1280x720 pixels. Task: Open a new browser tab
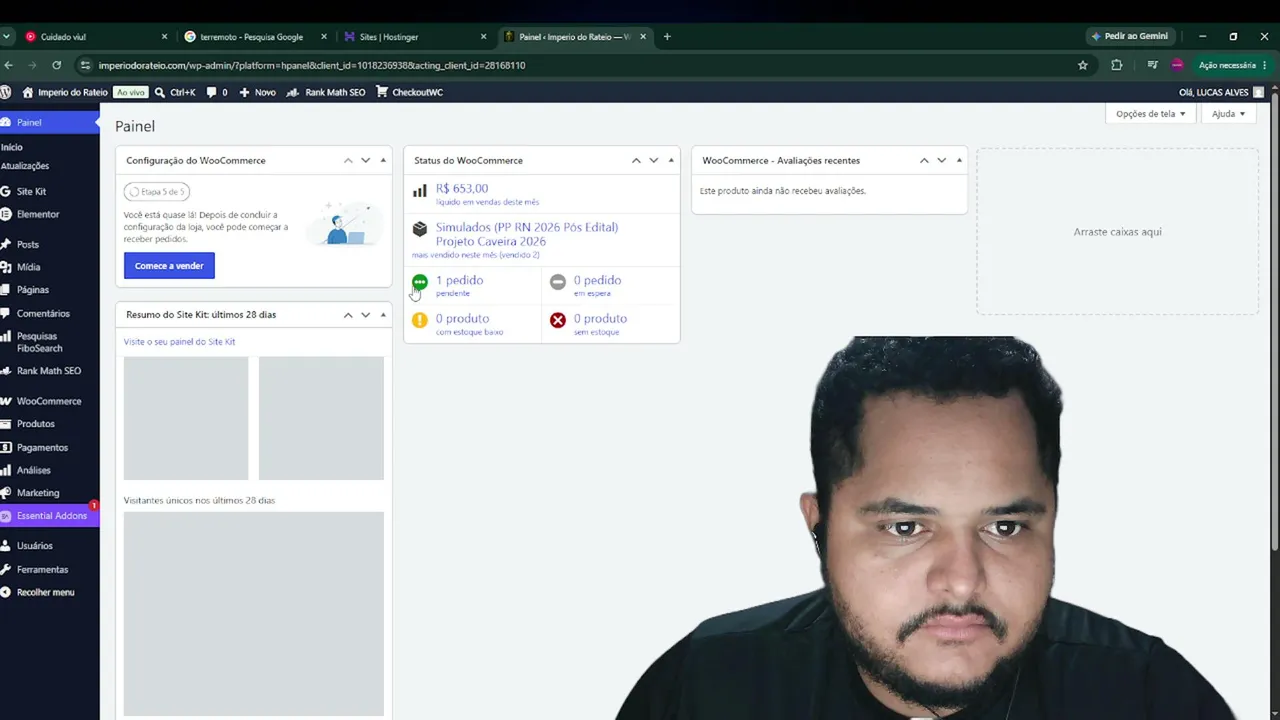667,37
